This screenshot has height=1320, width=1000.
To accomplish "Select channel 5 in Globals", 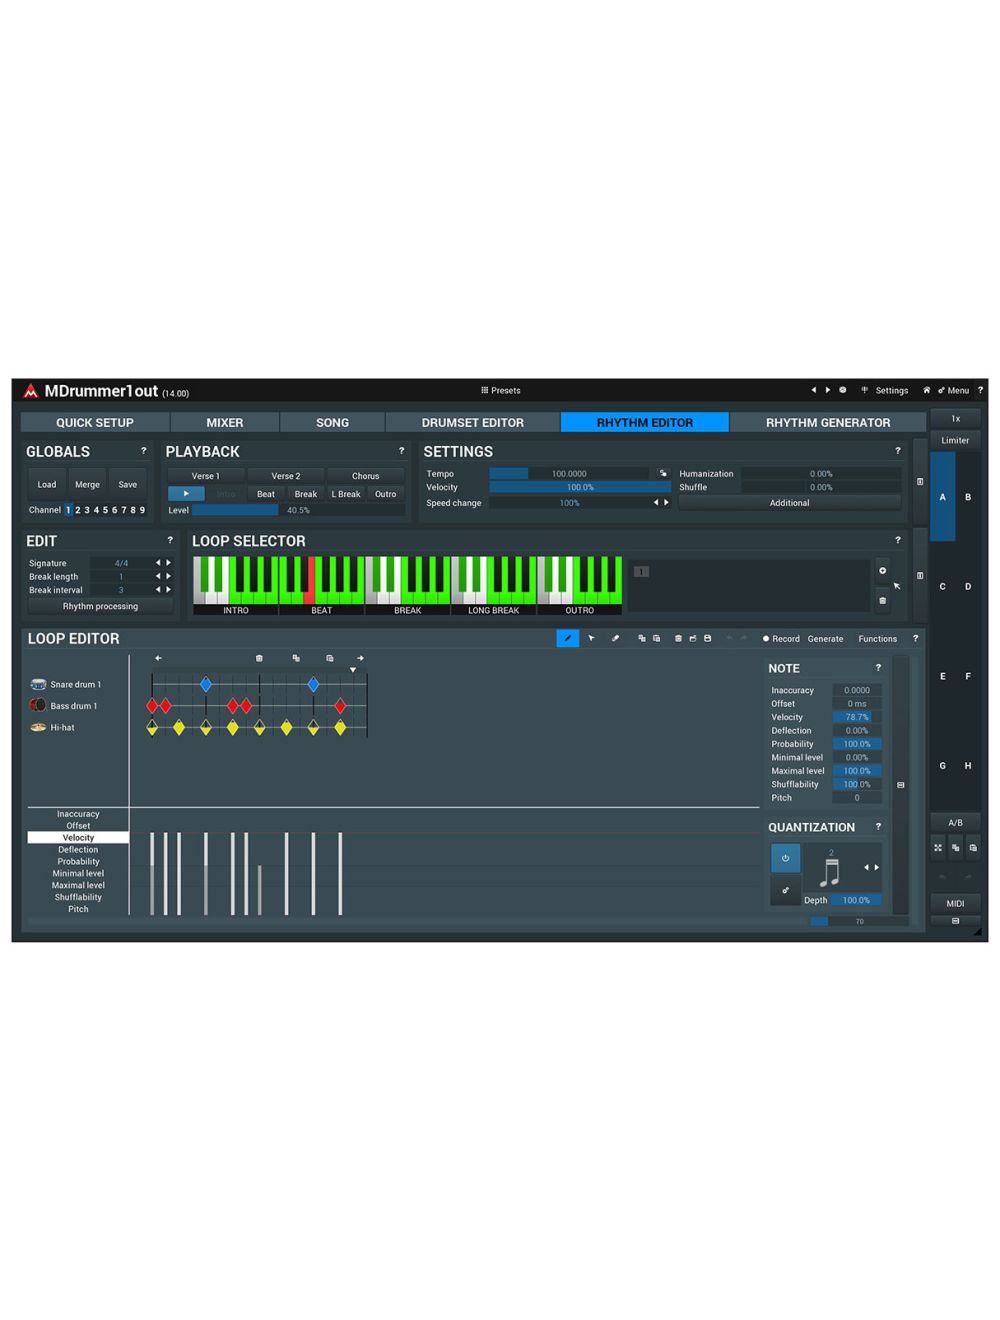I will coord(105,510).
